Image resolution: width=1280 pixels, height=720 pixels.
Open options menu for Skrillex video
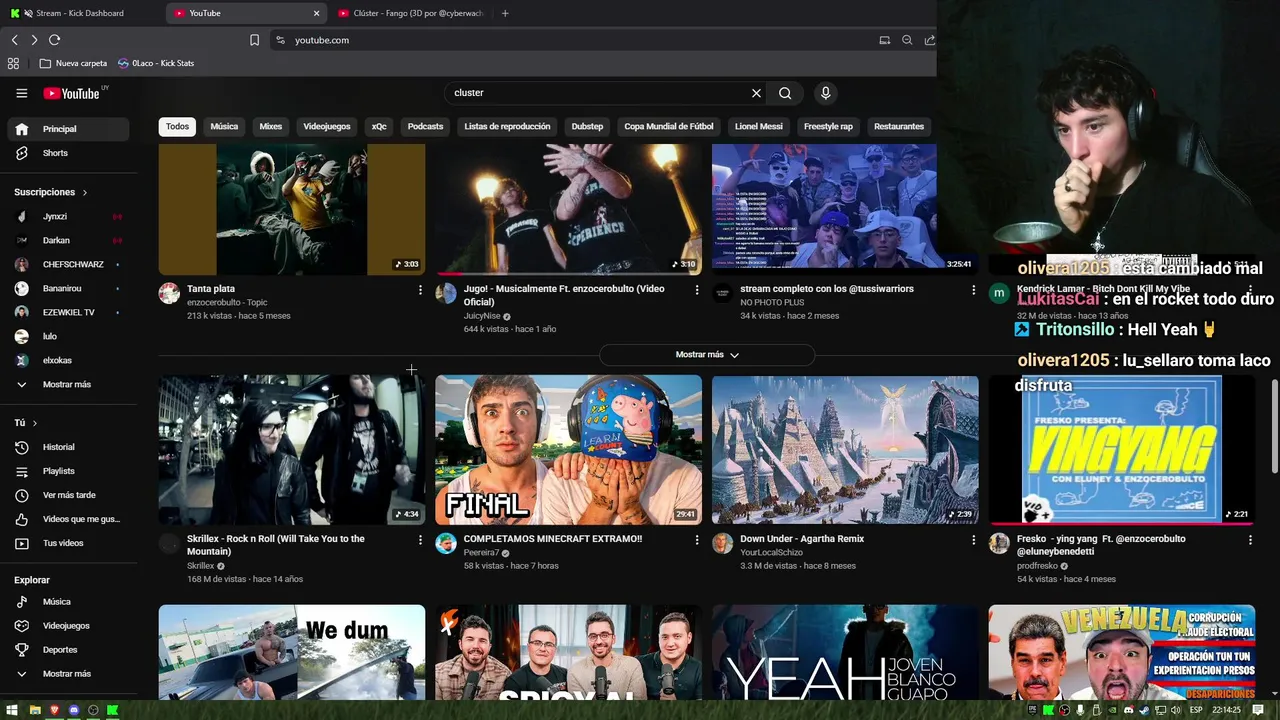(420, 539)
